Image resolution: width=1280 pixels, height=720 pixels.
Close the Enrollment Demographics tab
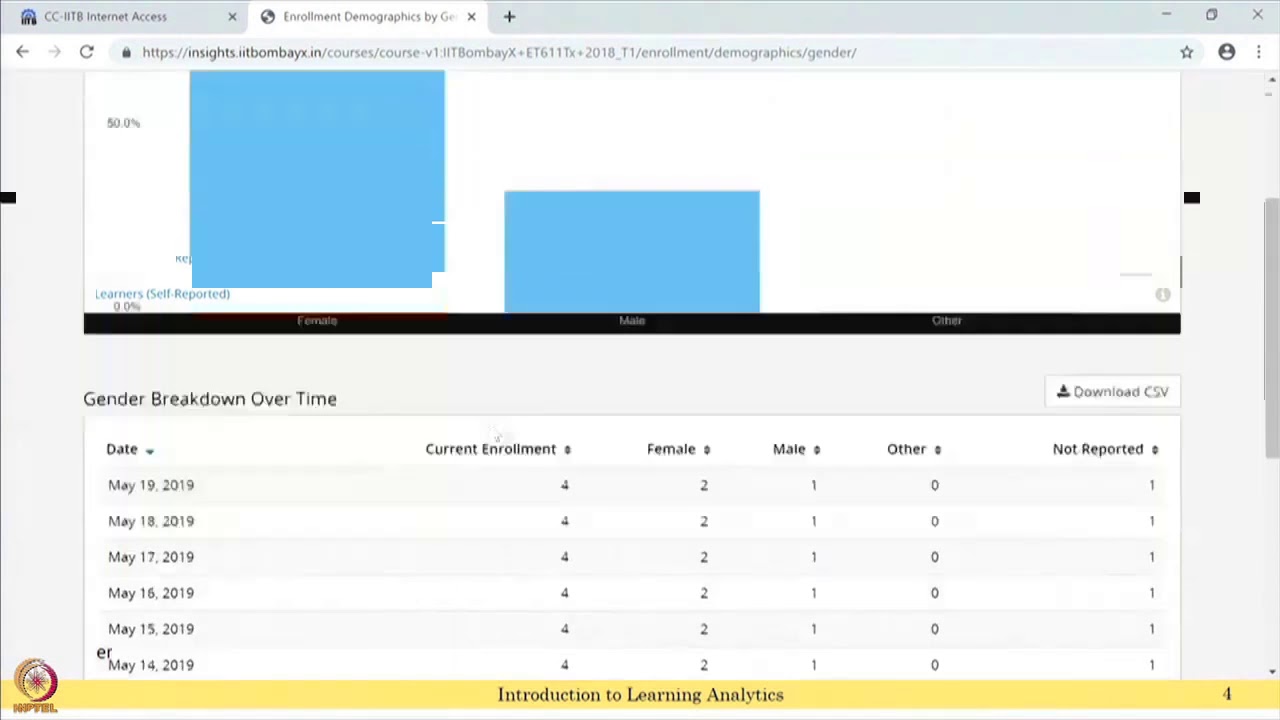click(x=471, y=16)
